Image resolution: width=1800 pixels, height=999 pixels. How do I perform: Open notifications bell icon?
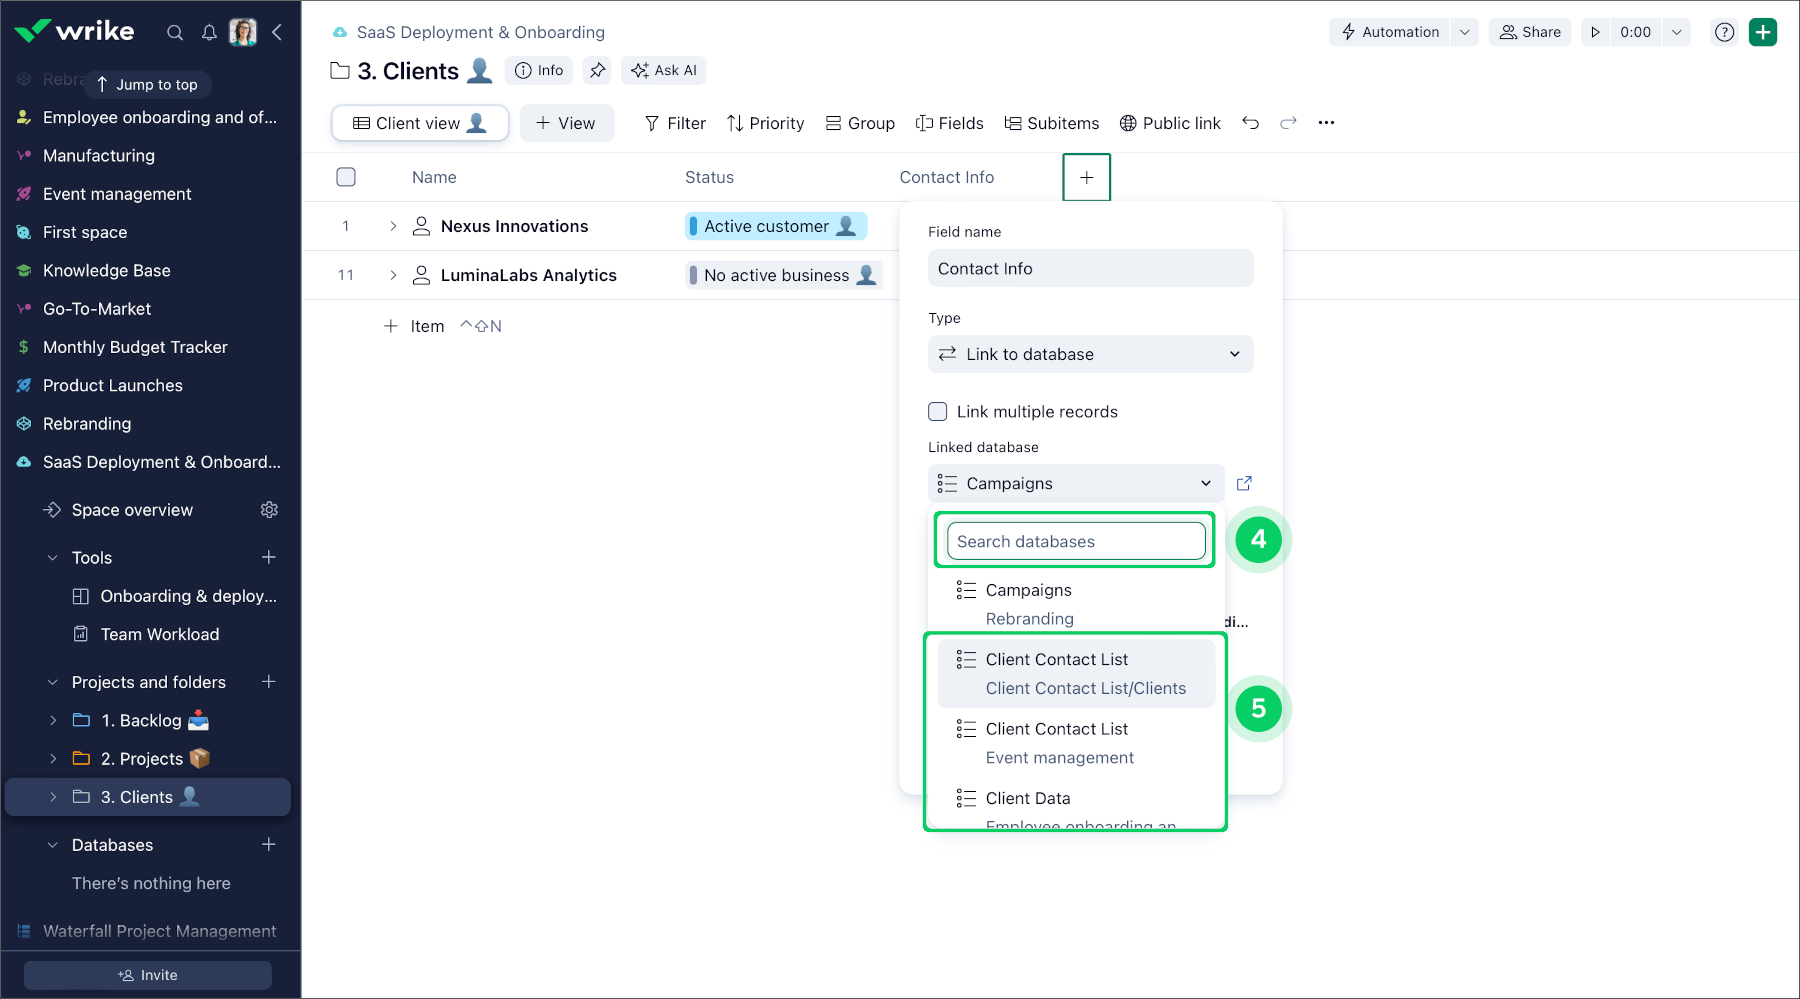click(x=209, y=32)
